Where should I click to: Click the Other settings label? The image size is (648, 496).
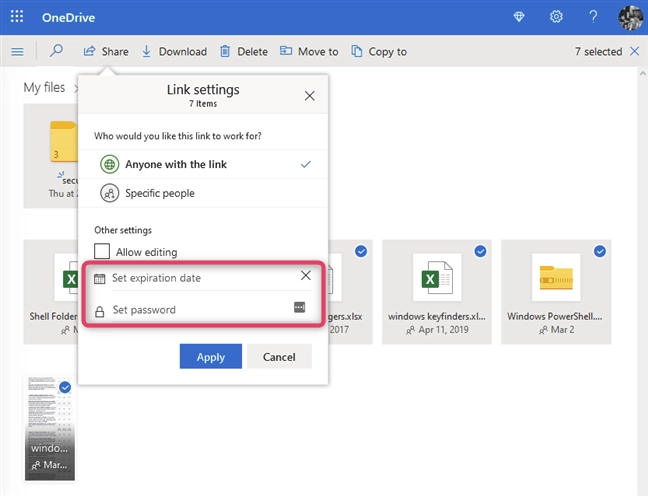(x=123, y=230)
